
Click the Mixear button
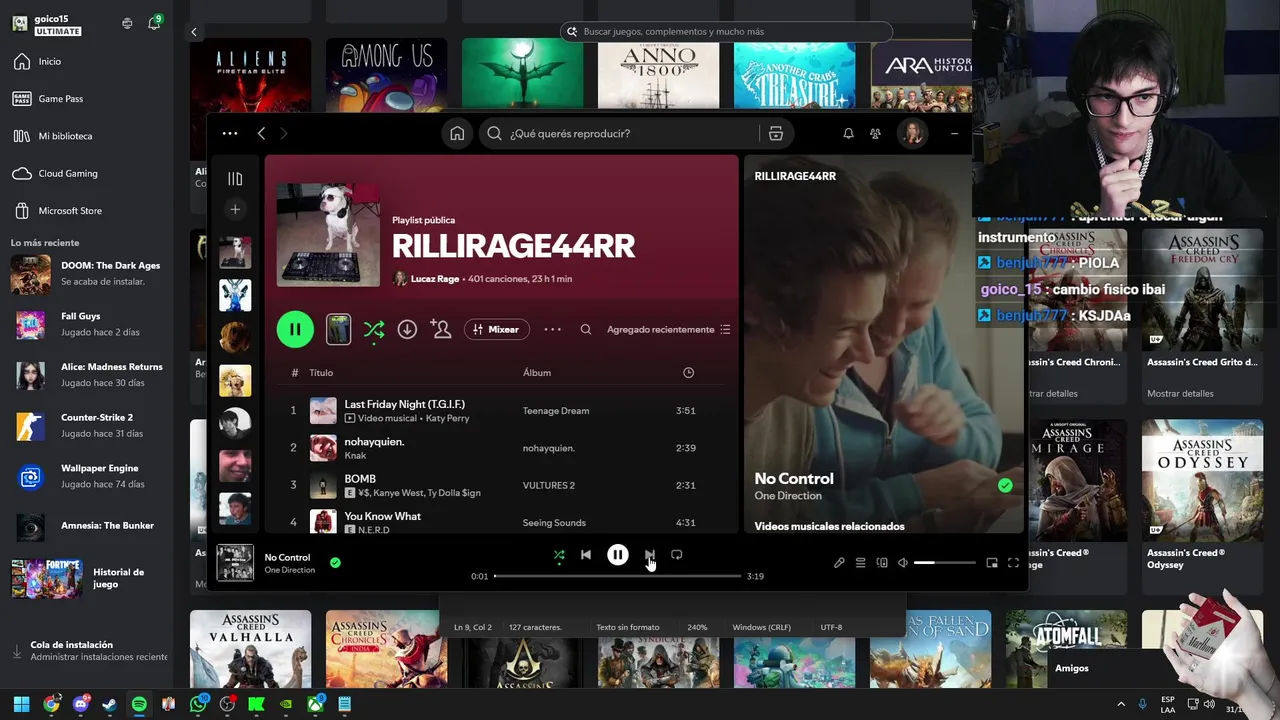(496, 329)
